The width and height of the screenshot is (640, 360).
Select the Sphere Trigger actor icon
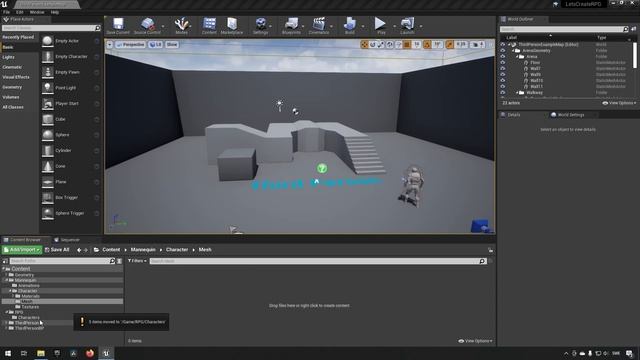tap(47, 213)
